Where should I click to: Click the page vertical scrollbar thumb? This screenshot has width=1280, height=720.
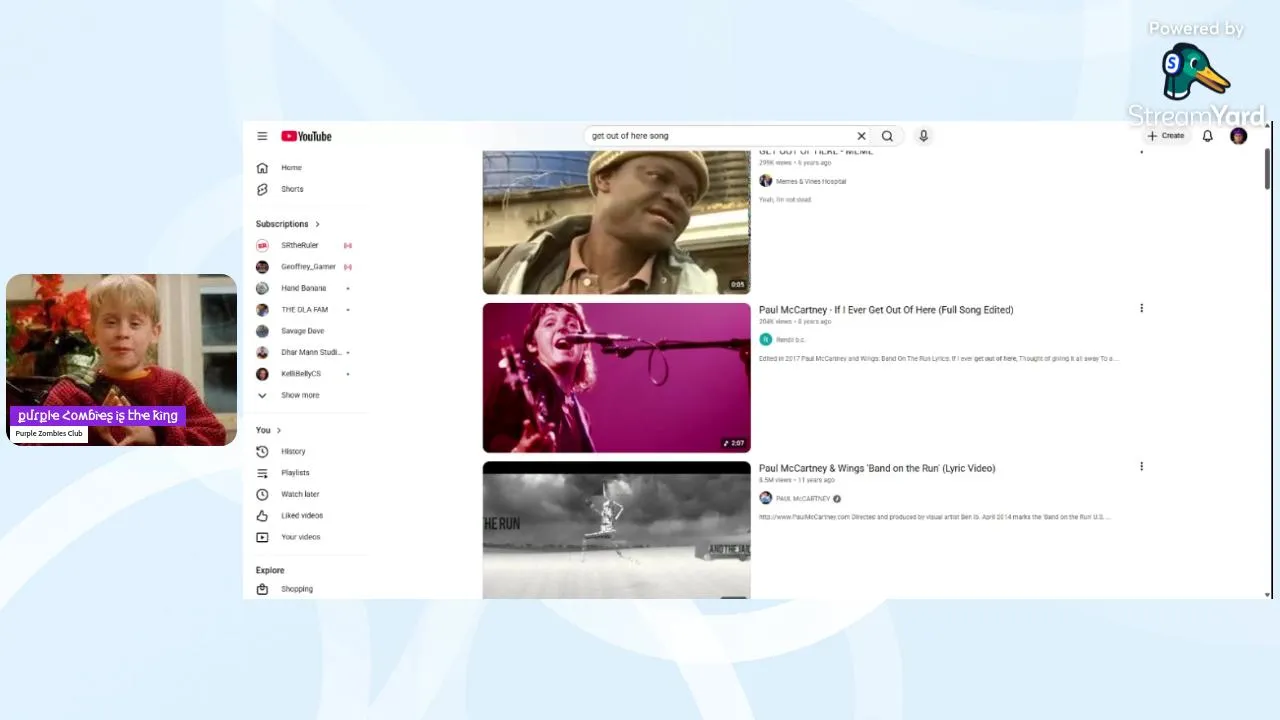click(1267, 168)
